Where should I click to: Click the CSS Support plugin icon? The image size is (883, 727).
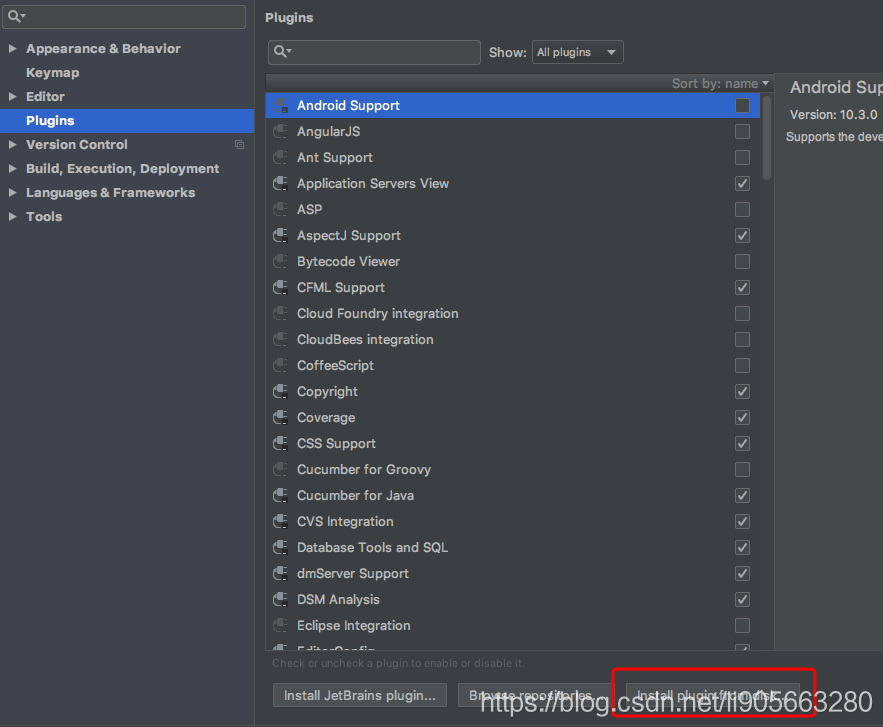pos(280,443)
